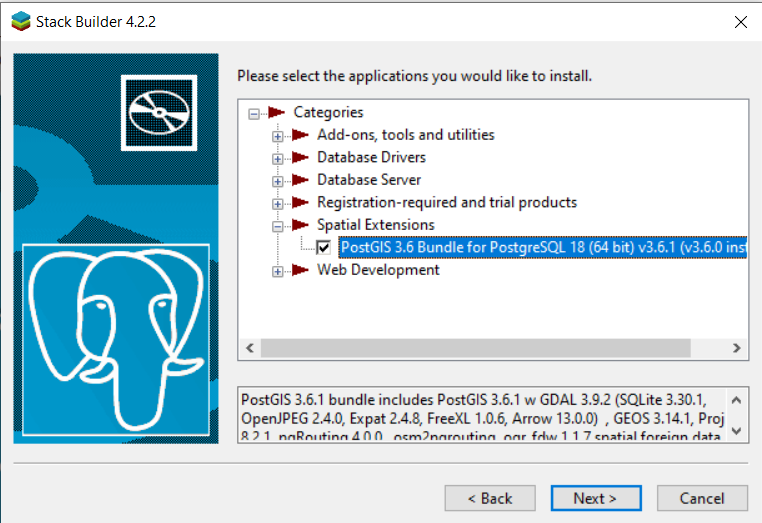This screenshot has width=762, height=523.
Task: Cancel the Stack Builder wizard
Action: [702, 498]
